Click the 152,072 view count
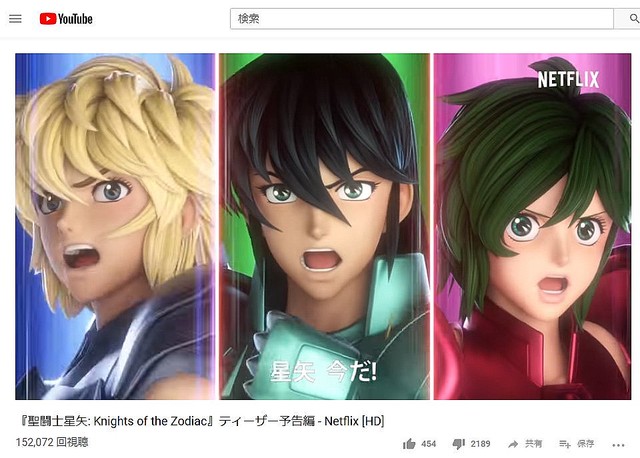Screen dimensions: 640x458 click(x=52, y=442)
